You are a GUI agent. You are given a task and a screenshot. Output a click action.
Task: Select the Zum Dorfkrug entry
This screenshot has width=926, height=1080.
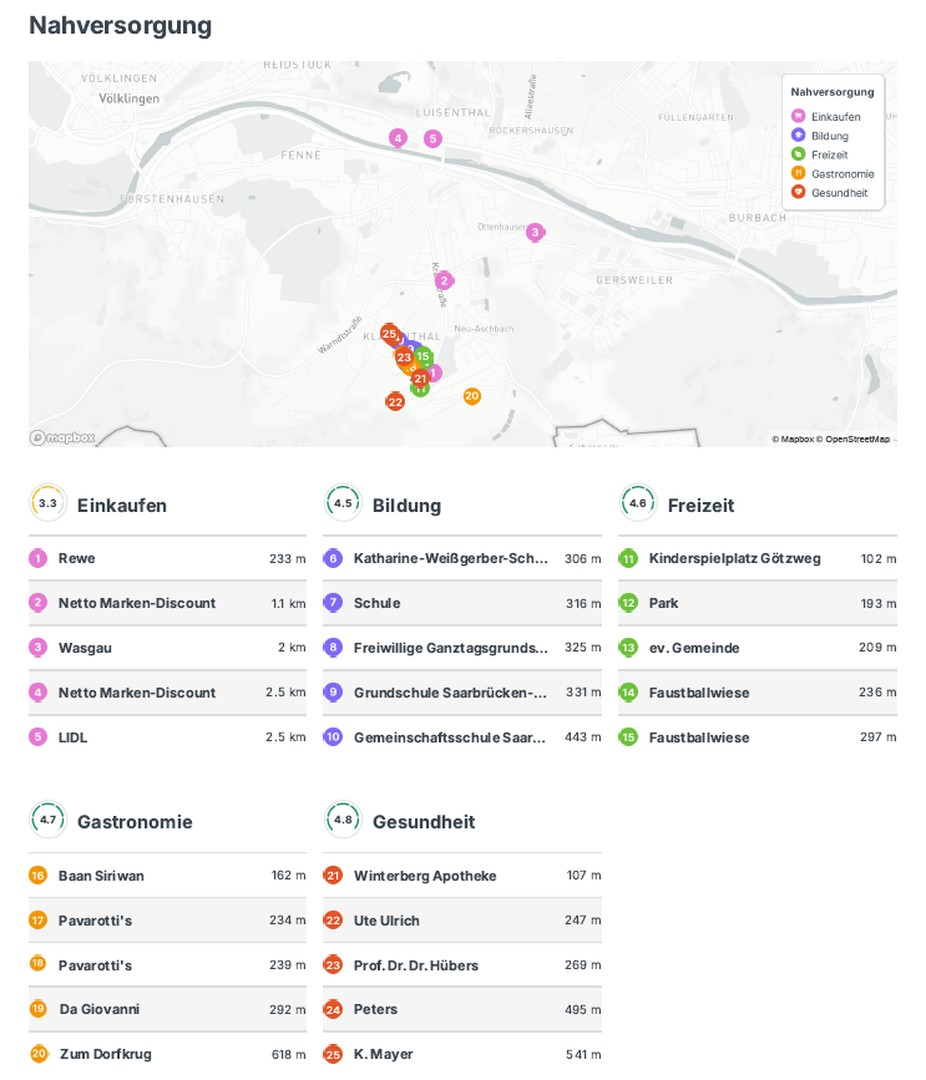167,1054
